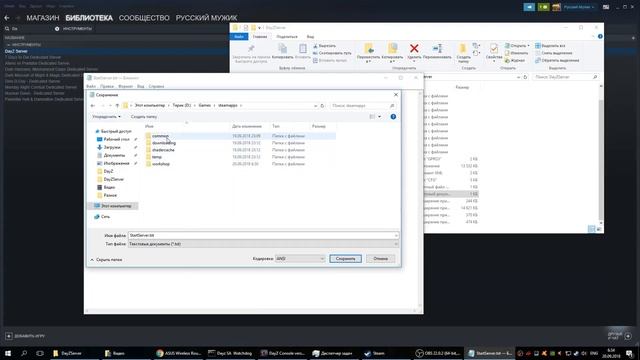Select the shadercache folder in the save dialog
The width and height of the screenshot is (640, 360).
(x=163, y=150)
